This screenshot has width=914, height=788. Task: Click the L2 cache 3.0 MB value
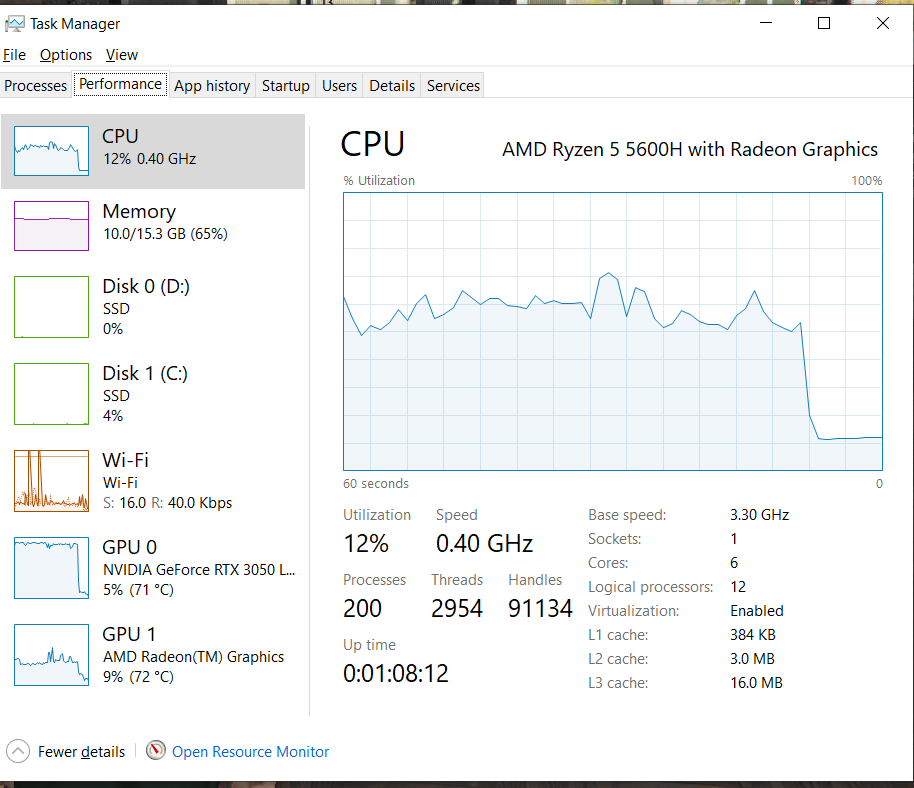click(753, 659)
